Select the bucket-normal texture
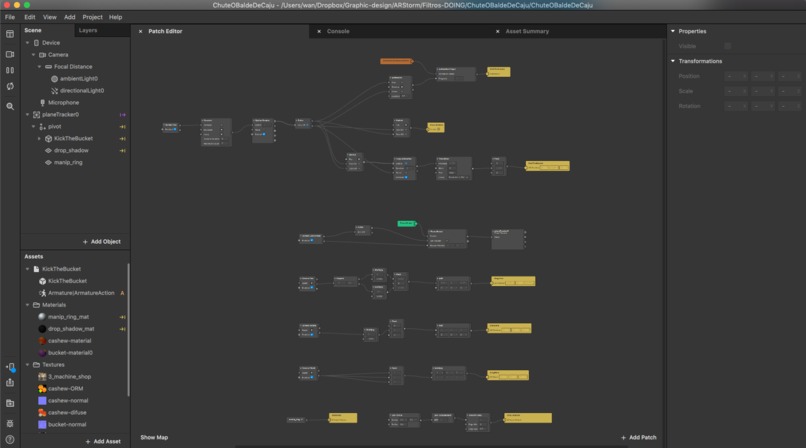Image resolution: width=806 pixels, height=448 pixels. pos(67,424)
